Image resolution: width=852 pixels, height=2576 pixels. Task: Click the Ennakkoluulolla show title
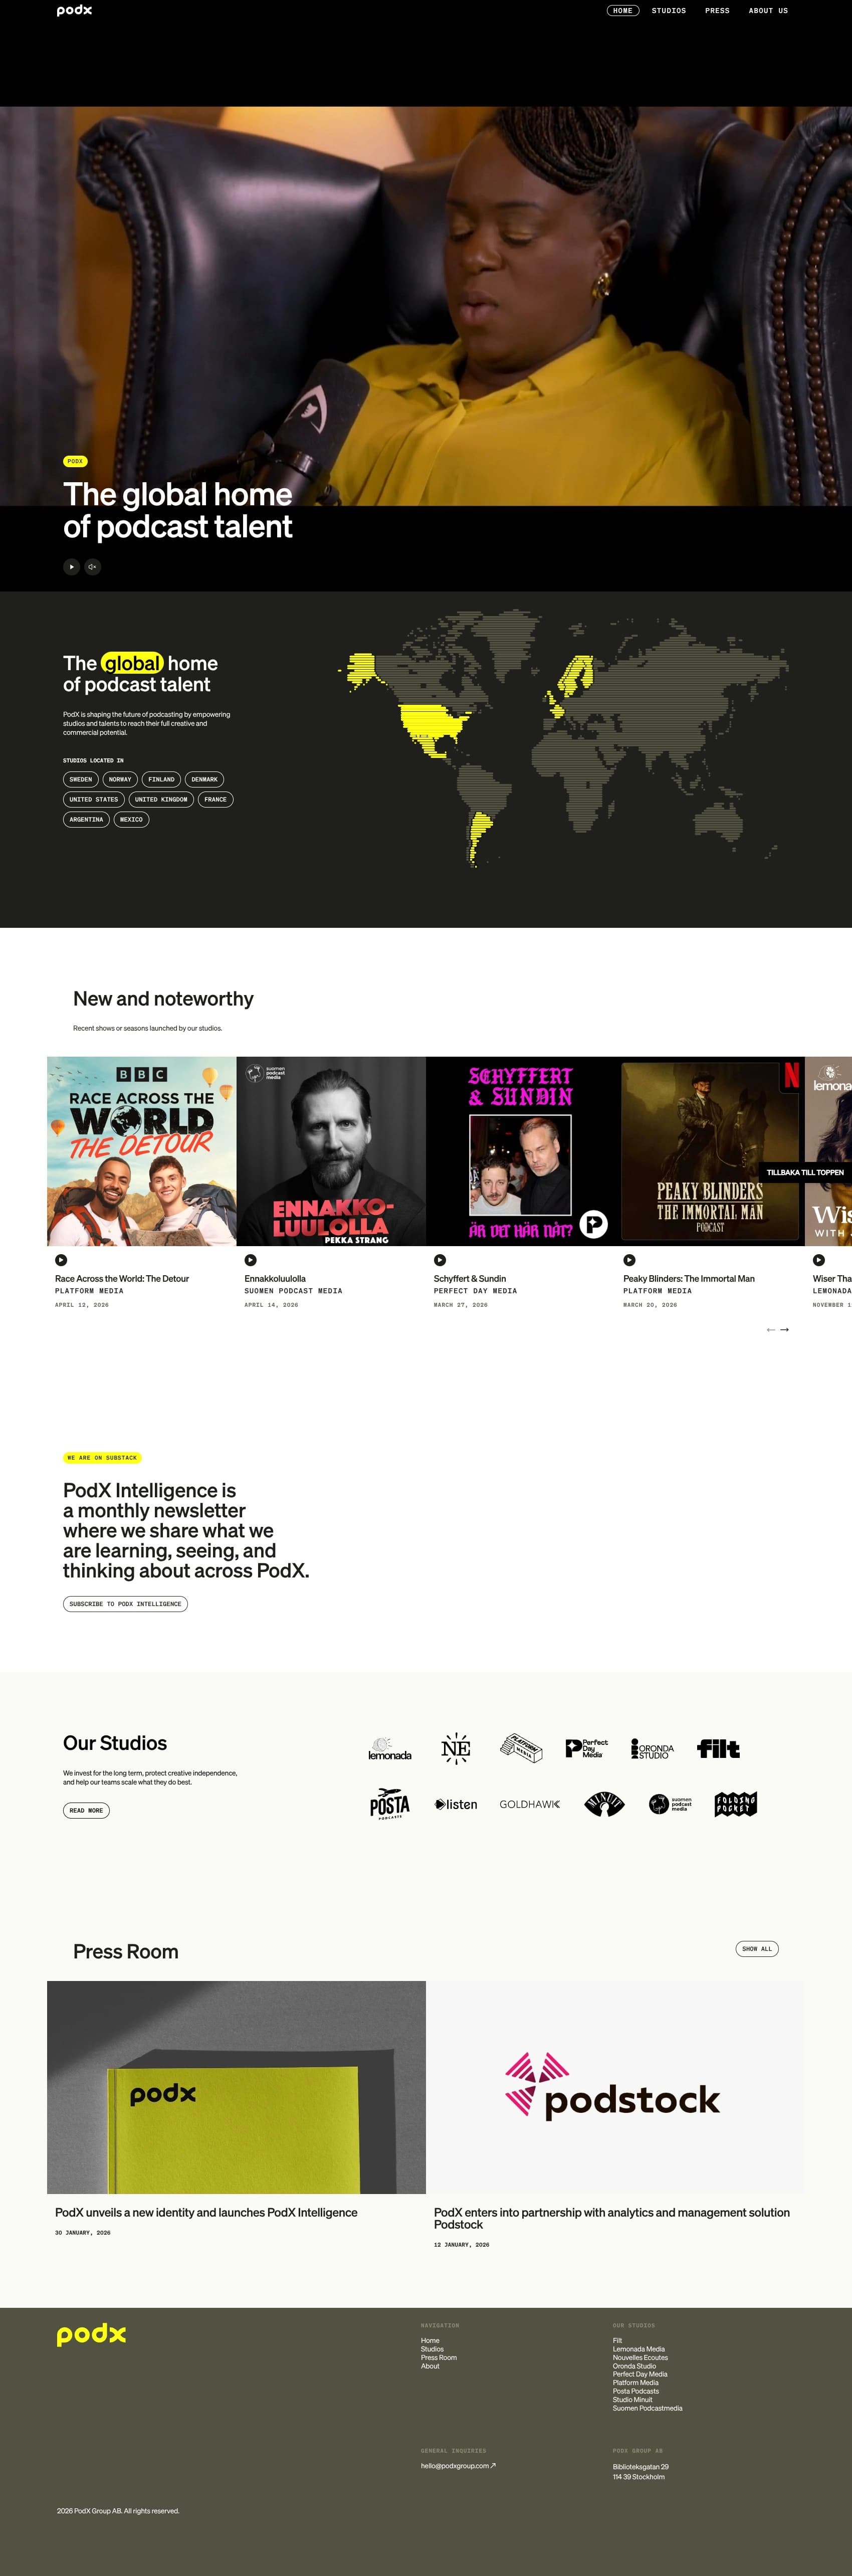pos(275,1279)
